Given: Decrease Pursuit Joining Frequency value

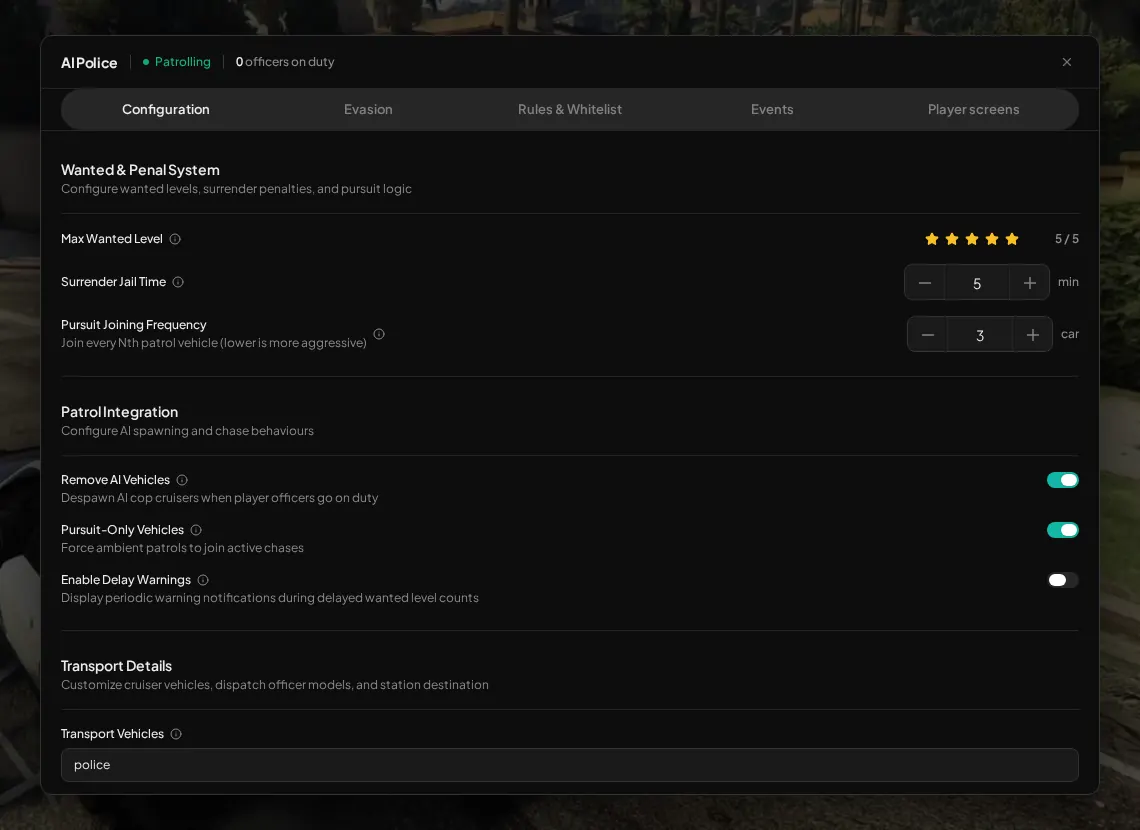Looking at the screenshot, I should 928,335.
